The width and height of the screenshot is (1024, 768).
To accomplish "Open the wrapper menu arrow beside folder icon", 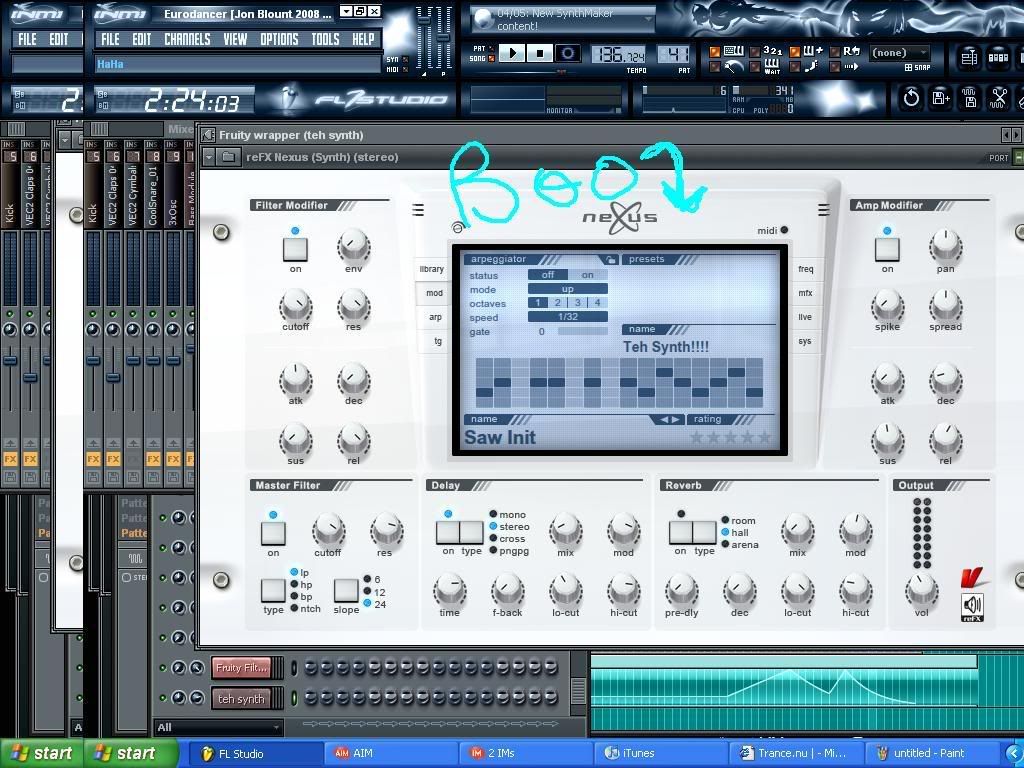I will click(209, 157).
